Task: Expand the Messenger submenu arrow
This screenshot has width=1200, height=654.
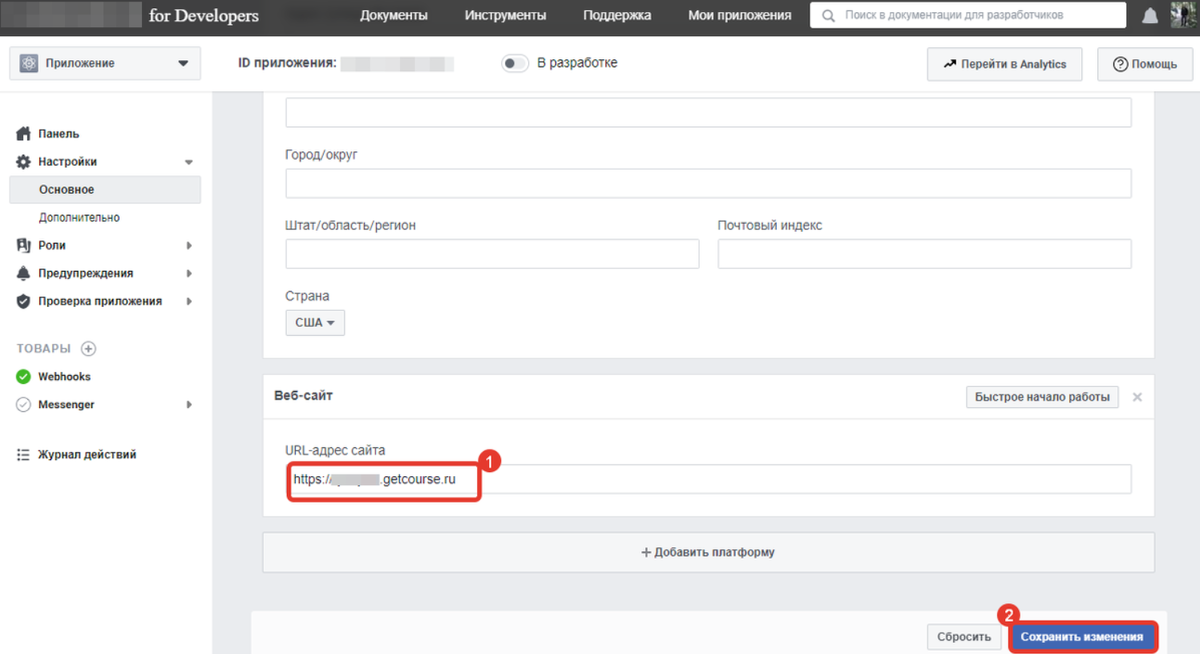Action: [189, 405]
